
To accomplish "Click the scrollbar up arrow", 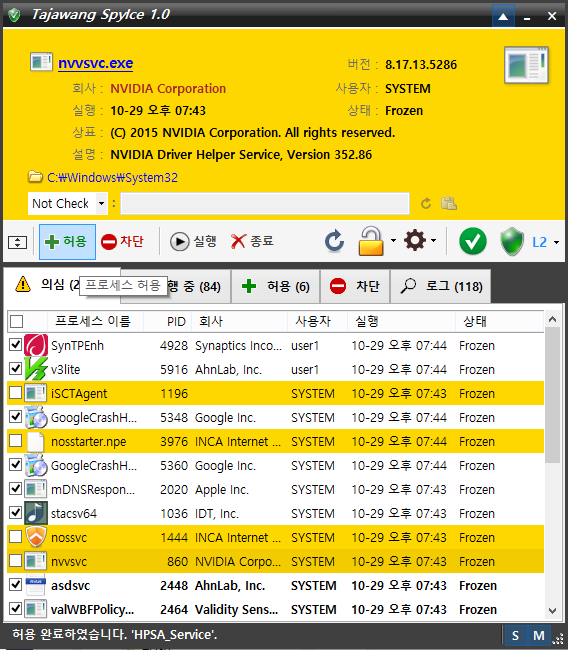I will coord(552,320).
